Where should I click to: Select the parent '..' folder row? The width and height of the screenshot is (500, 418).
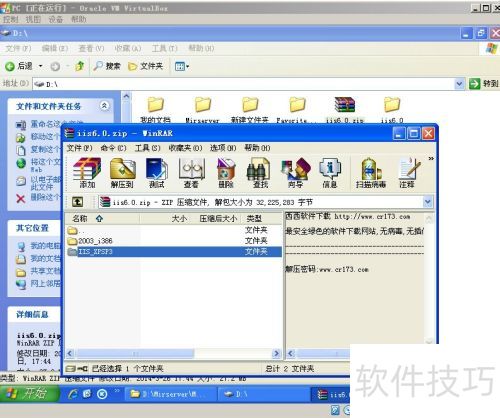(173, 230)
